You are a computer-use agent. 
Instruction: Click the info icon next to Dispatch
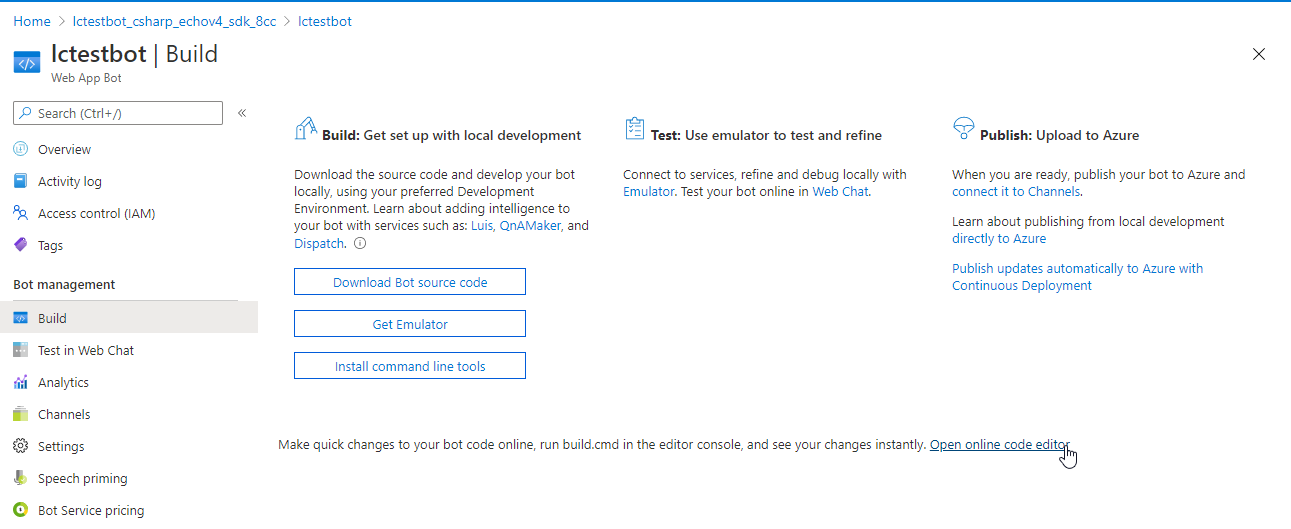360,243
